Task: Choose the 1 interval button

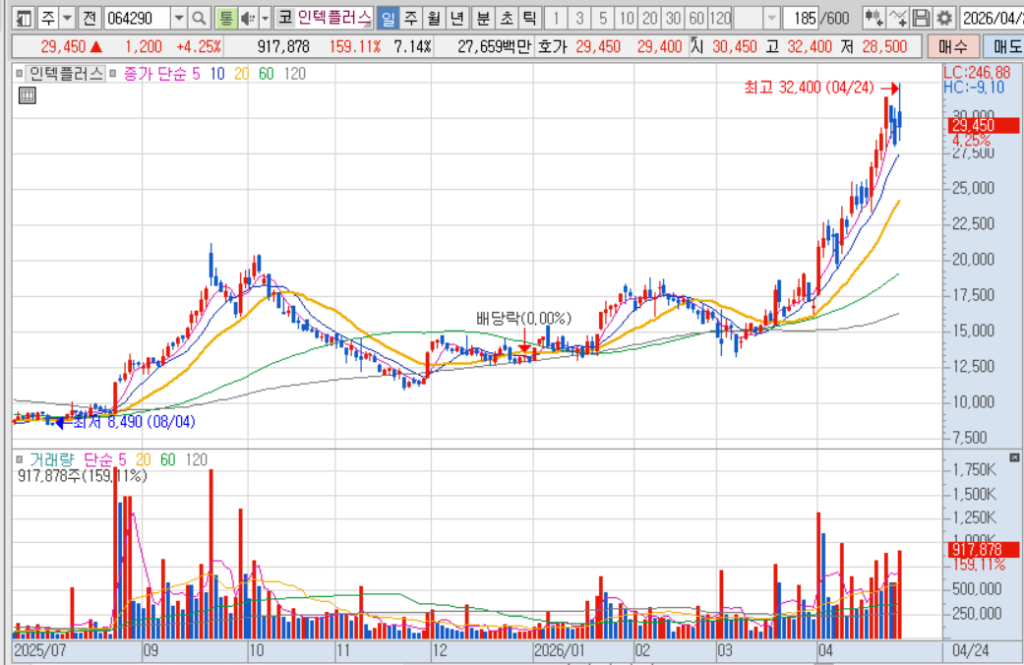Action: click(556, 18)
